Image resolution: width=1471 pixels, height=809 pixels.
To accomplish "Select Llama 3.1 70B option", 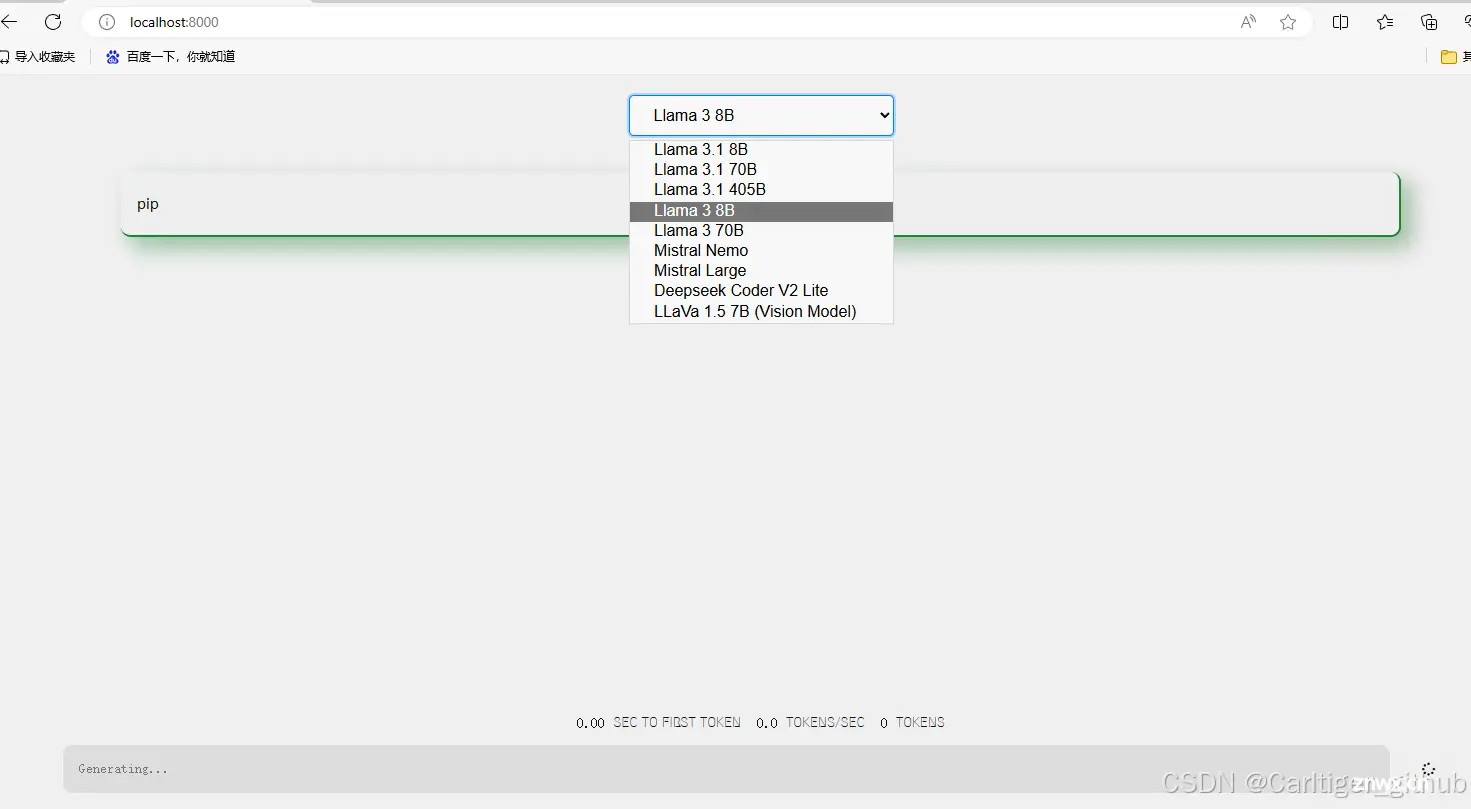I will point(761,169).
